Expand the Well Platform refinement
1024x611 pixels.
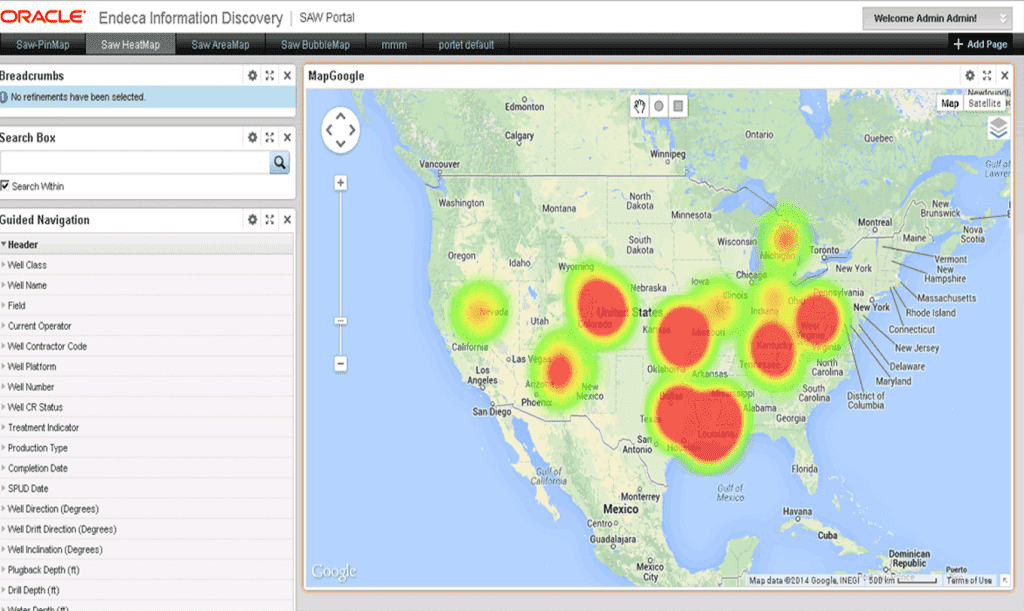(4, 366)
